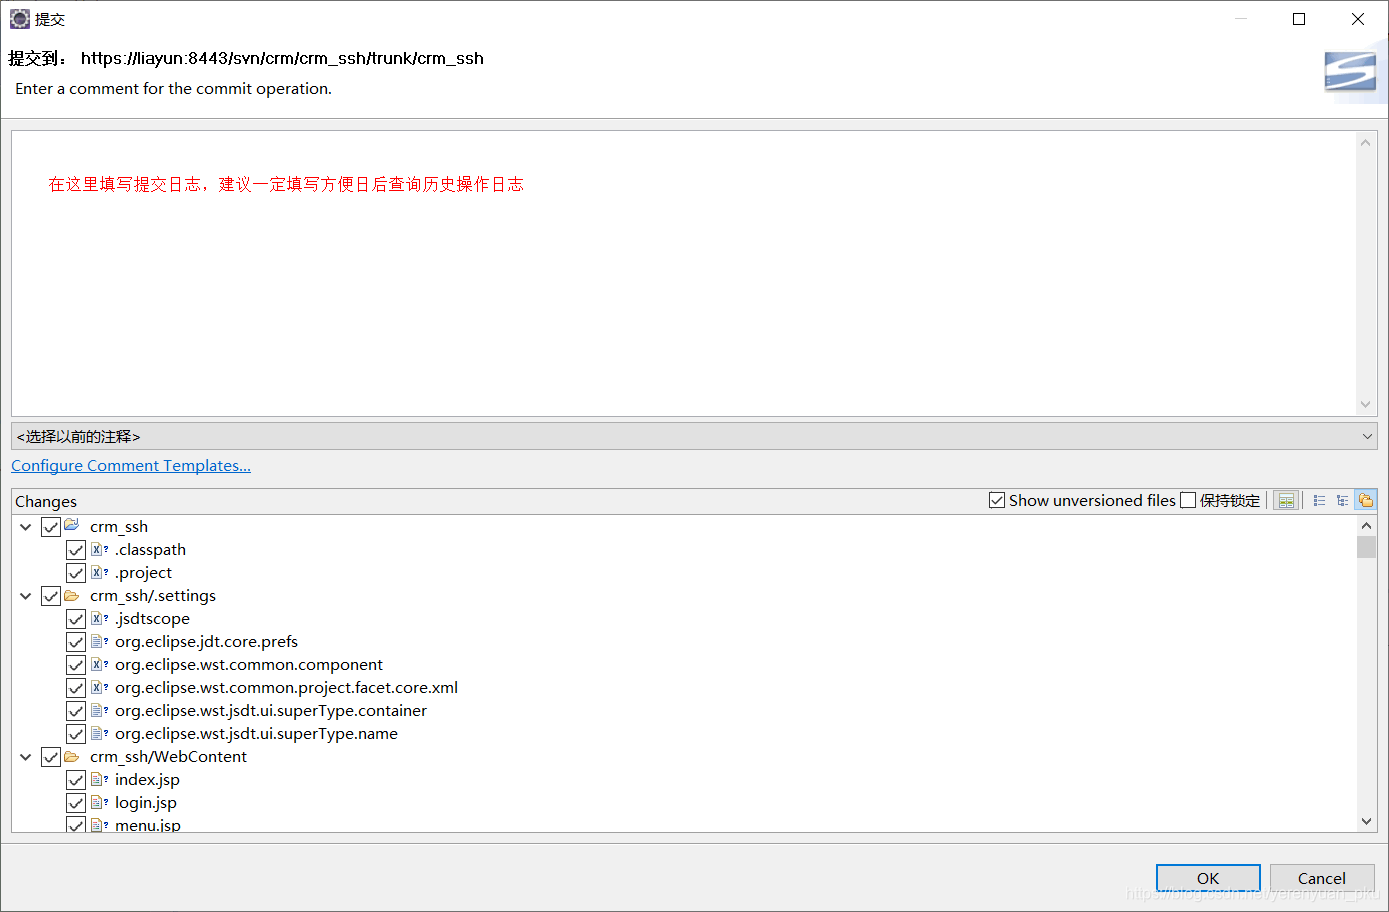This screenshot has height=912, width=1389.
Task: Maximize the commit dialog window
Action: point(1299,19)
